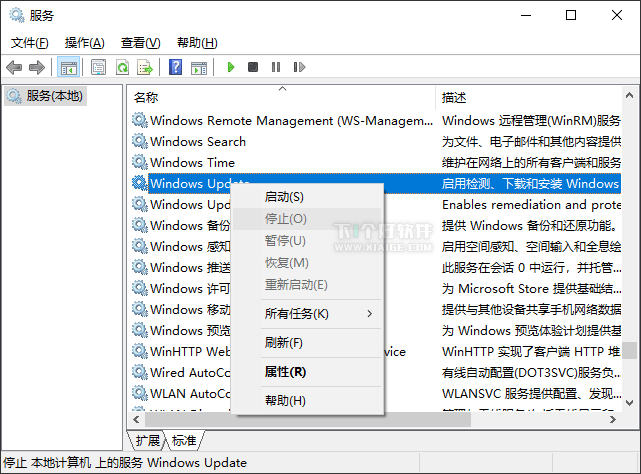This screenshot has height=474, width=641.
Task: Click gear icon beside WinHTTP Web row
Action: tap(139, 351)
